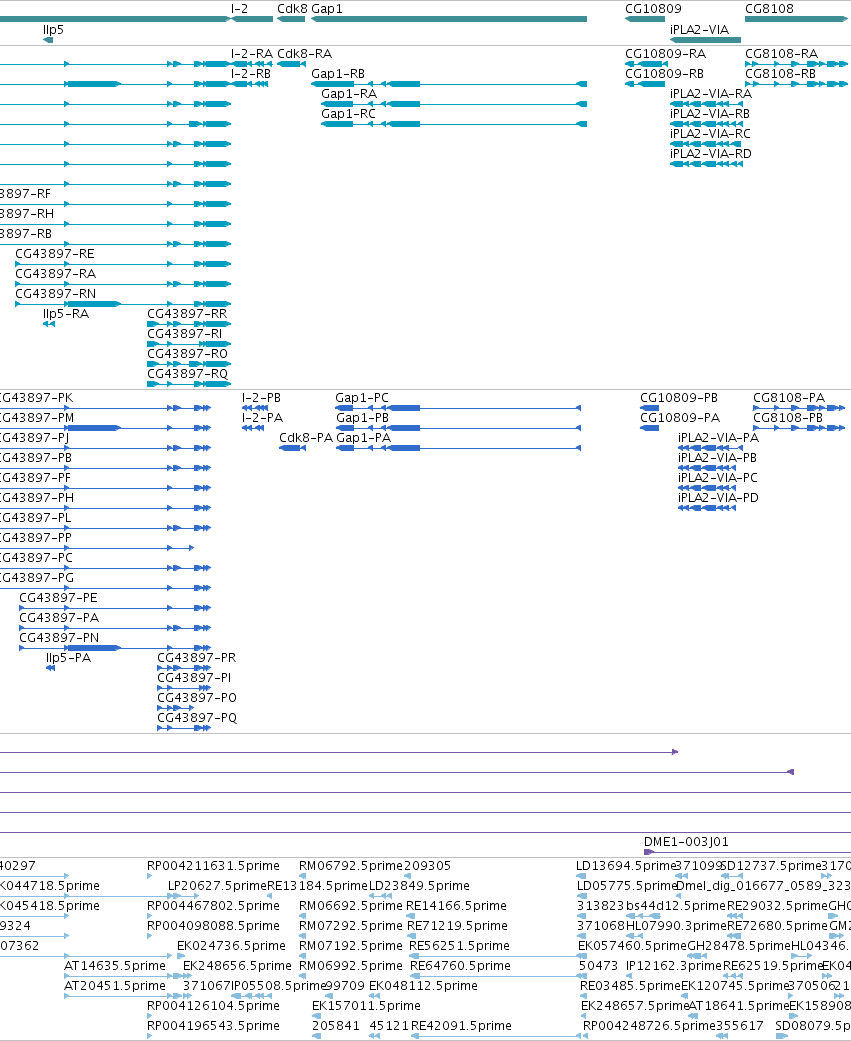851x1041 pixels.
Task: Open the CG43897-RR transcript label
Action: coord(187,313)
